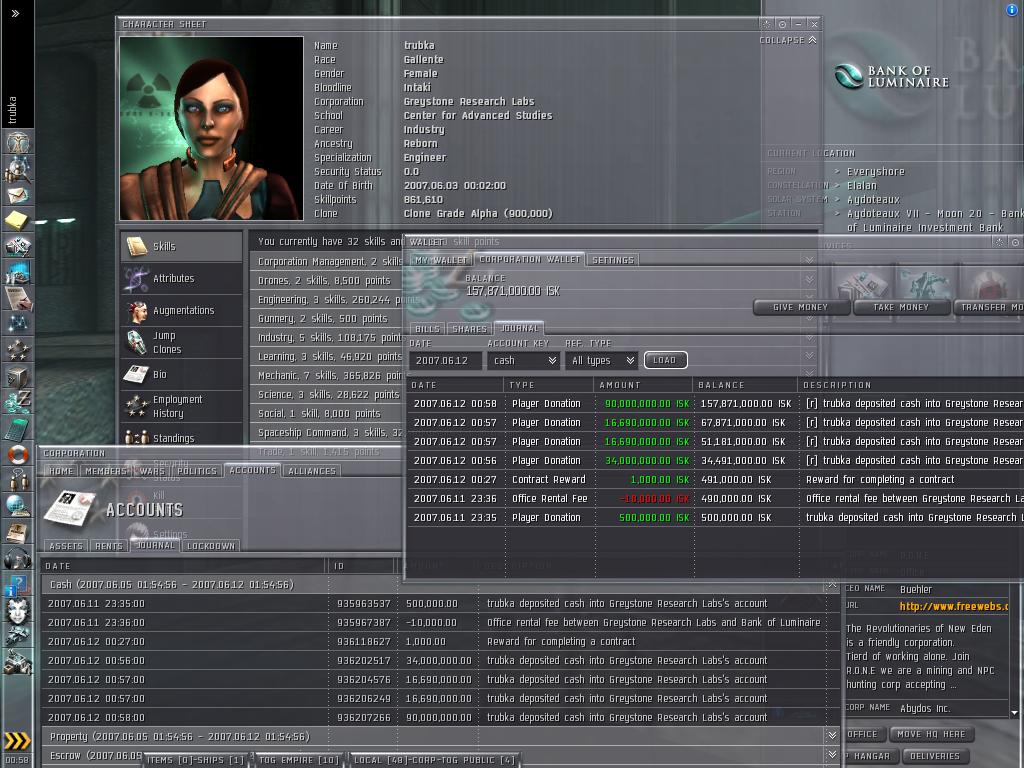
Task: Toggle pin on Character Sheet window
Action: pos(782,24)
